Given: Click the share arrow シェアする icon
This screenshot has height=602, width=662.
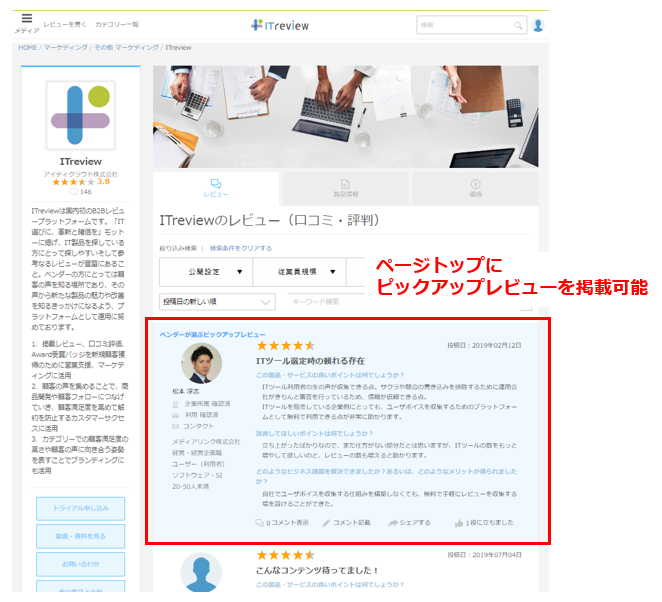Looking at the screenshot, I should pyautogui.click(x=393, y=523).
